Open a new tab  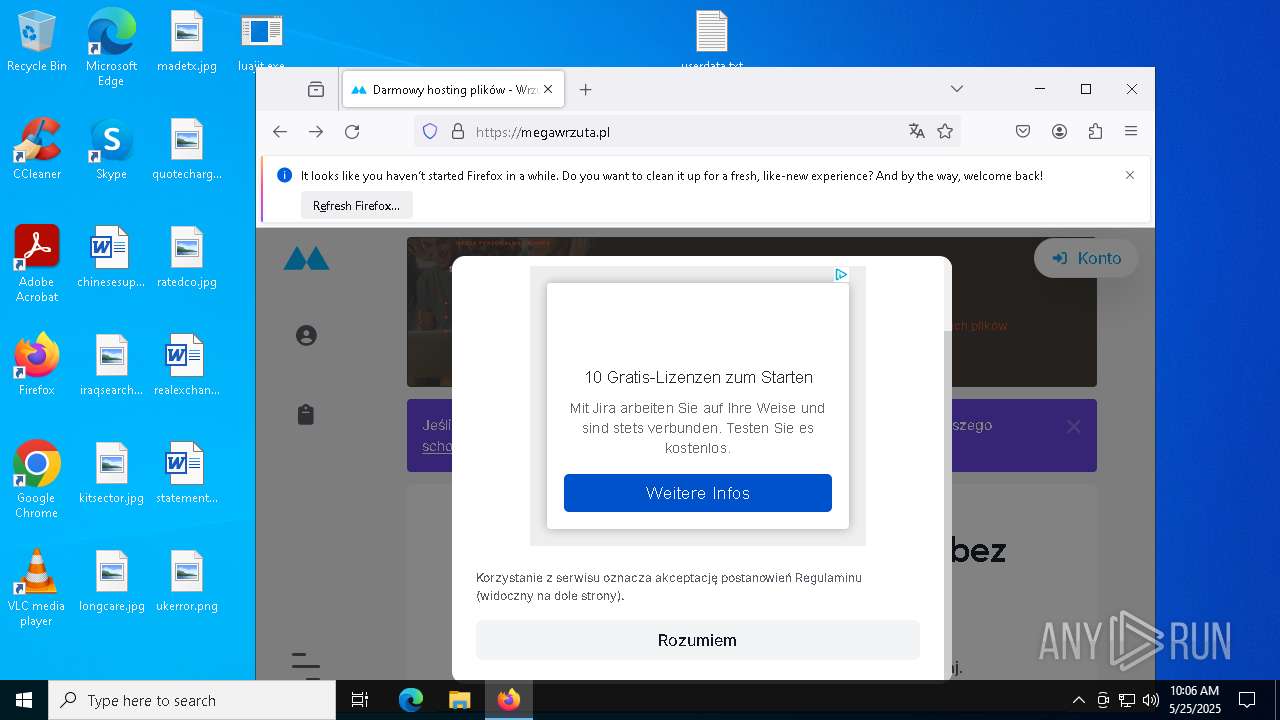(x=586, y=89)
